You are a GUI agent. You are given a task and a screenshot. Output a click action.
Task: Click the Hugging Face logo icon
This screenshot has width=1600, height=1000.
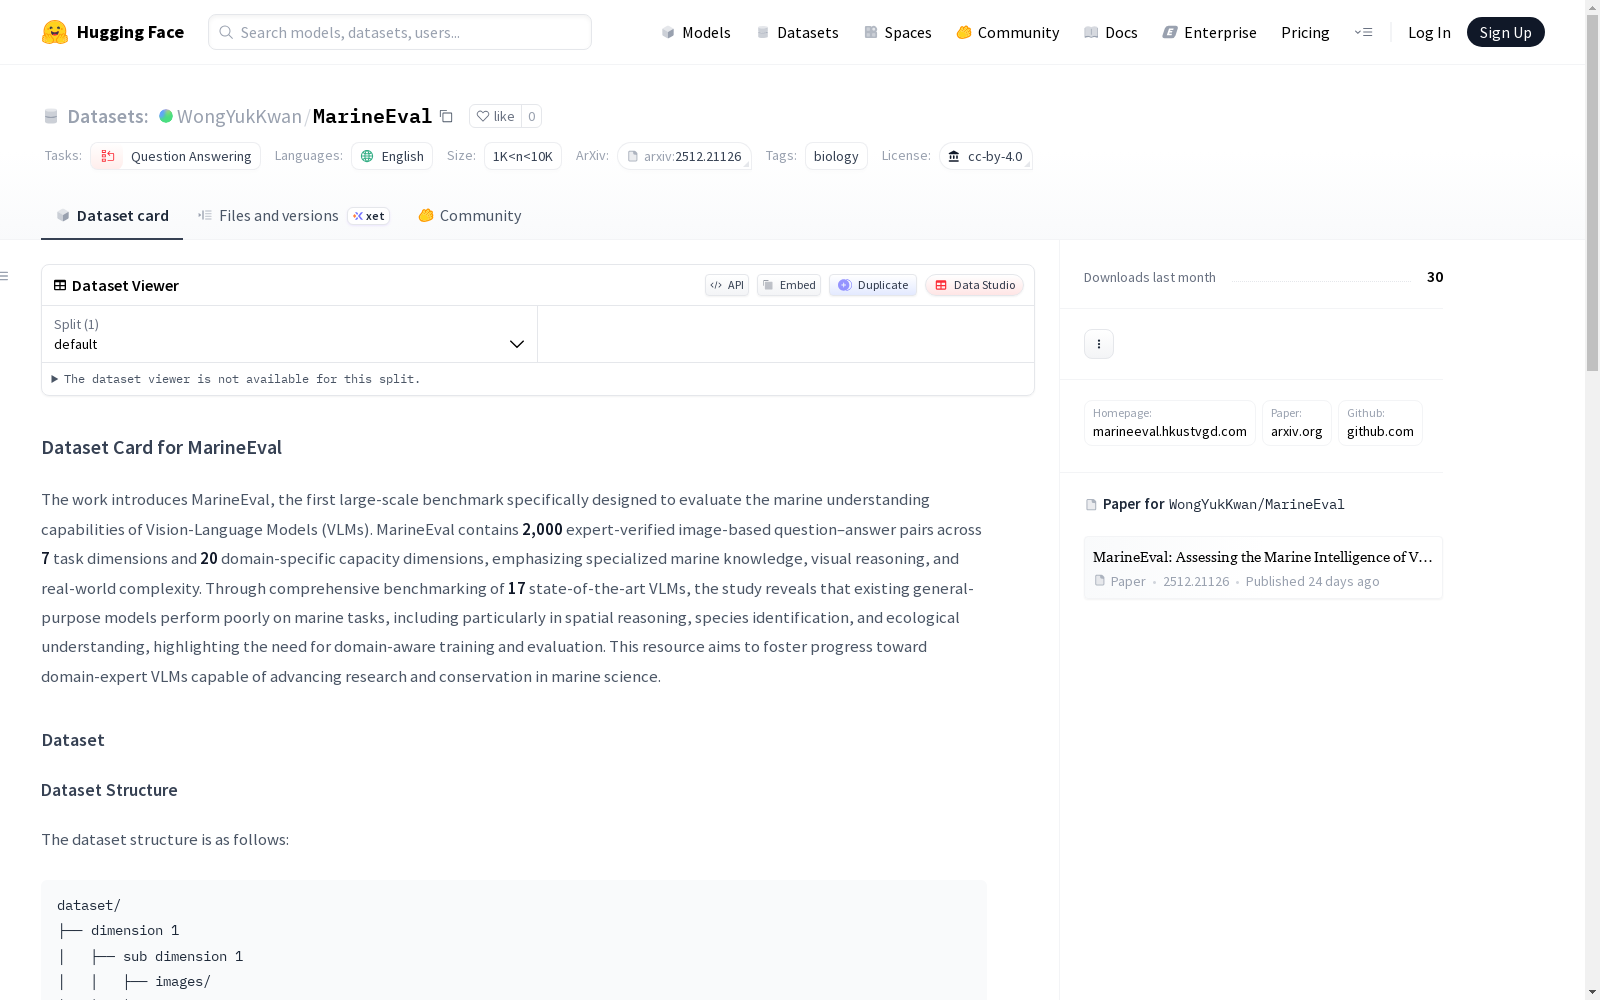point(55,32)
